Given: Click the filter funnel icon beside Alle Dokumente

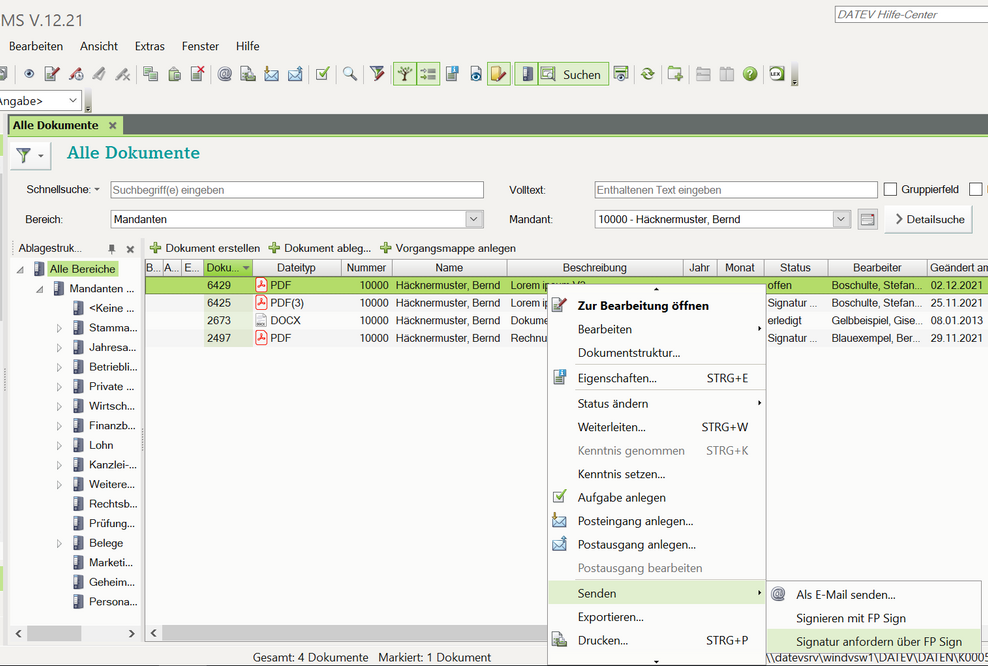Looking at the screenshot, I should 24,155.
